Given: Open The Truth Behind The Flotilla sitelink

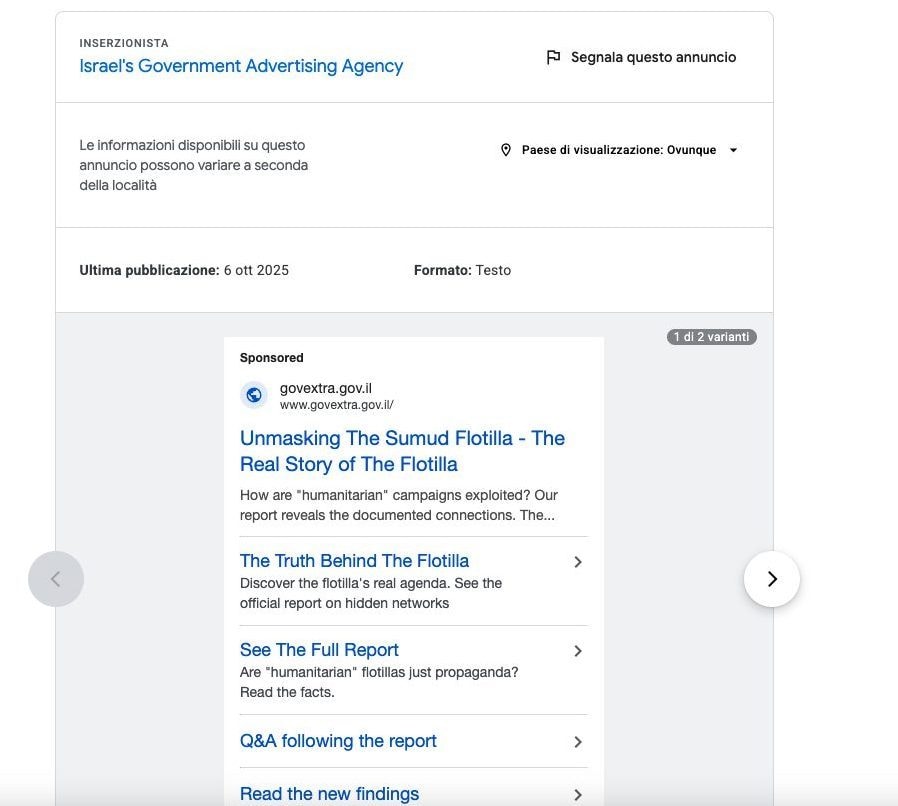Looking at the screenshot, I should coord(354,561).
